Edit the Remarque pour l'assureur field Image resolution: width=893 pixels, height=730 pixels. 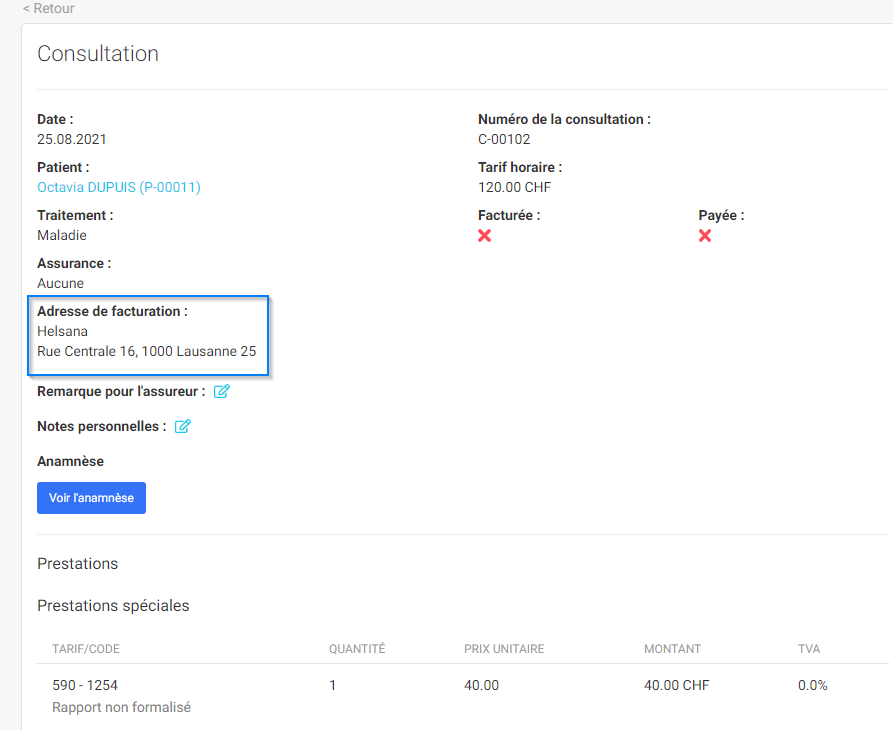click(x=222, y=391)
